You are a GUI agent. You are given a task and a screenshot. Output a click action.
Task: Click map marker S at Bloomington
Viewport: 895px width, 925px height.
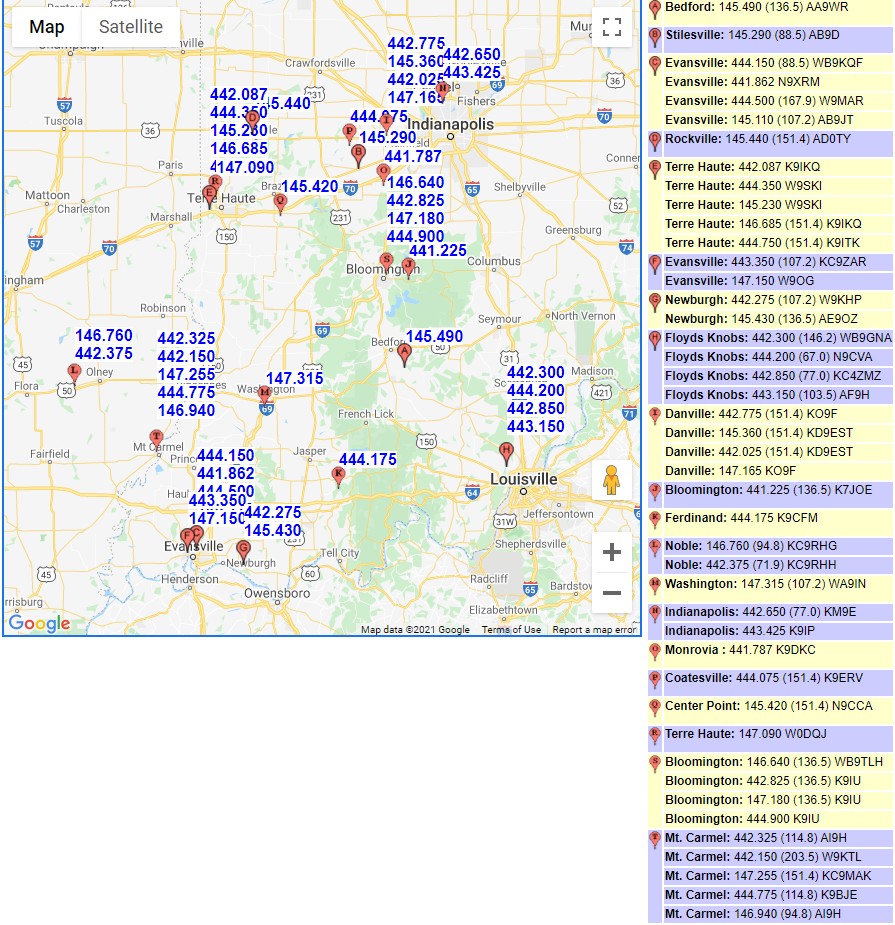click(x=386, y=263)
